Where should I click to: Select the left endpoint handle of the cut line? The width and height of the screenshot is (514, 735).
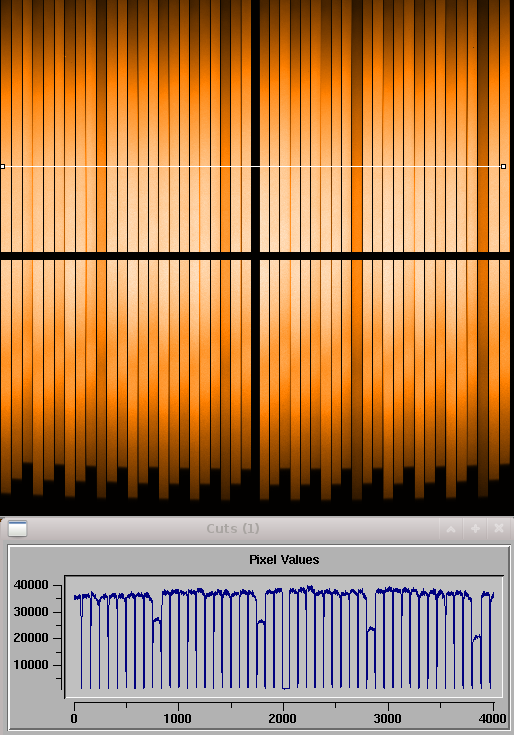point(2,166)
